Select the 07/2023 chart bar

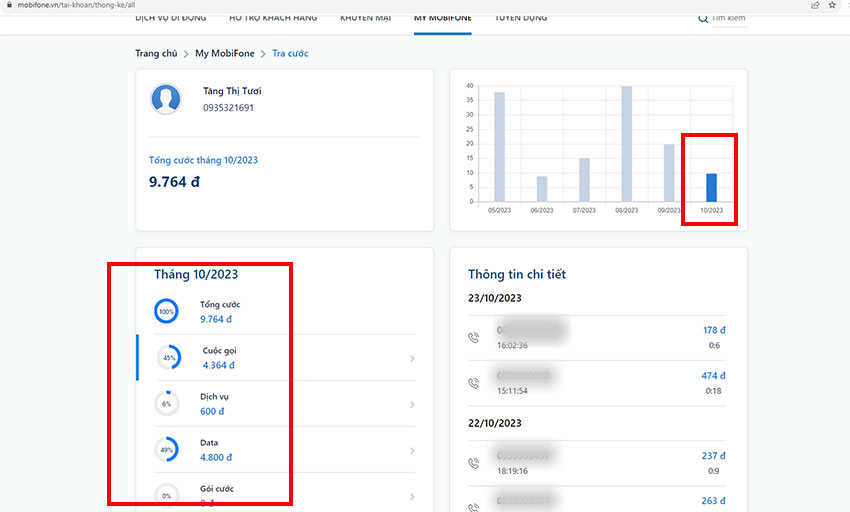coord(584,180)
